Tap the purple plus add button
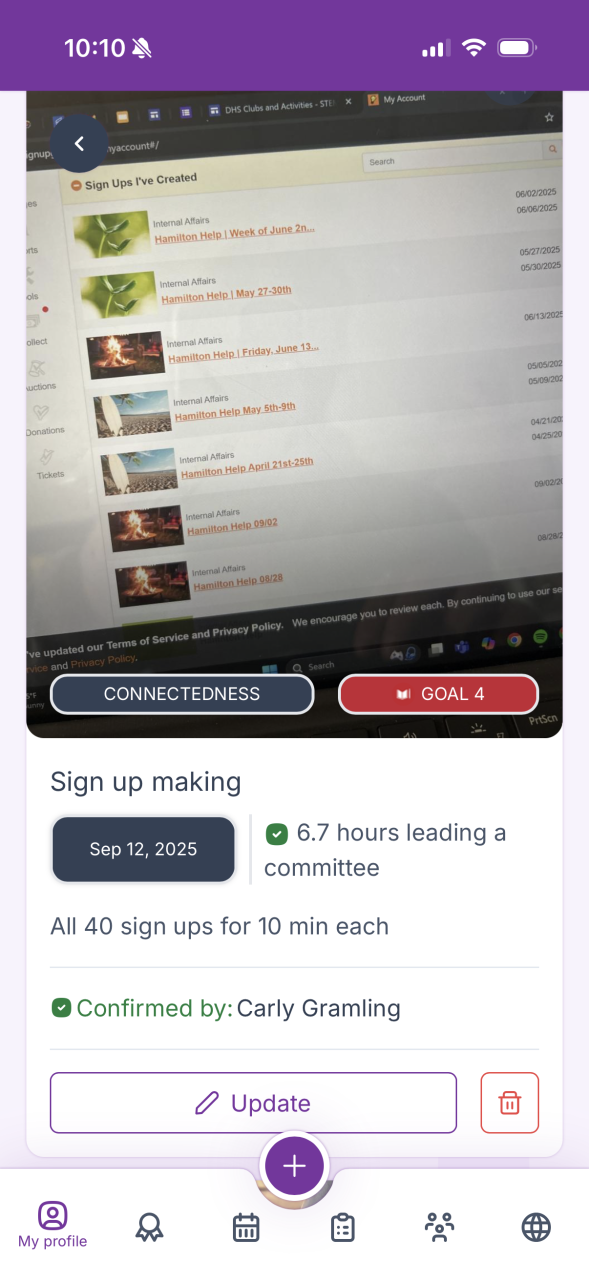Viewport: 589px width, 1280px height. click(294, 1166)
